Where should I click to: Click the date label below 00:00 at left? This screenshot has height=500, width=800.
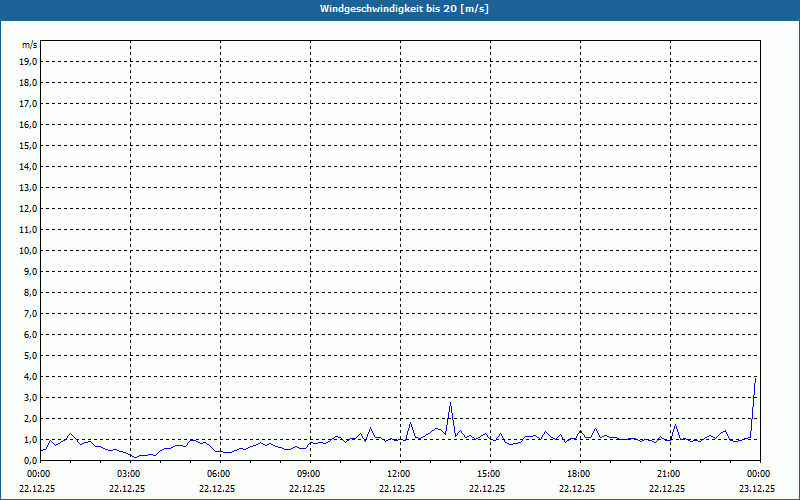click(x=39, y=489)
